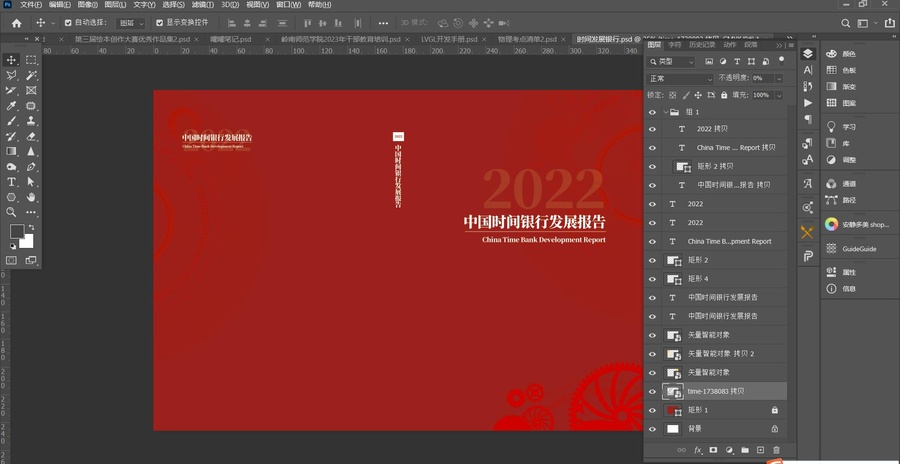Add layer style via fx icon
This screenshot has height=464, width=900.
click(698, 450)
